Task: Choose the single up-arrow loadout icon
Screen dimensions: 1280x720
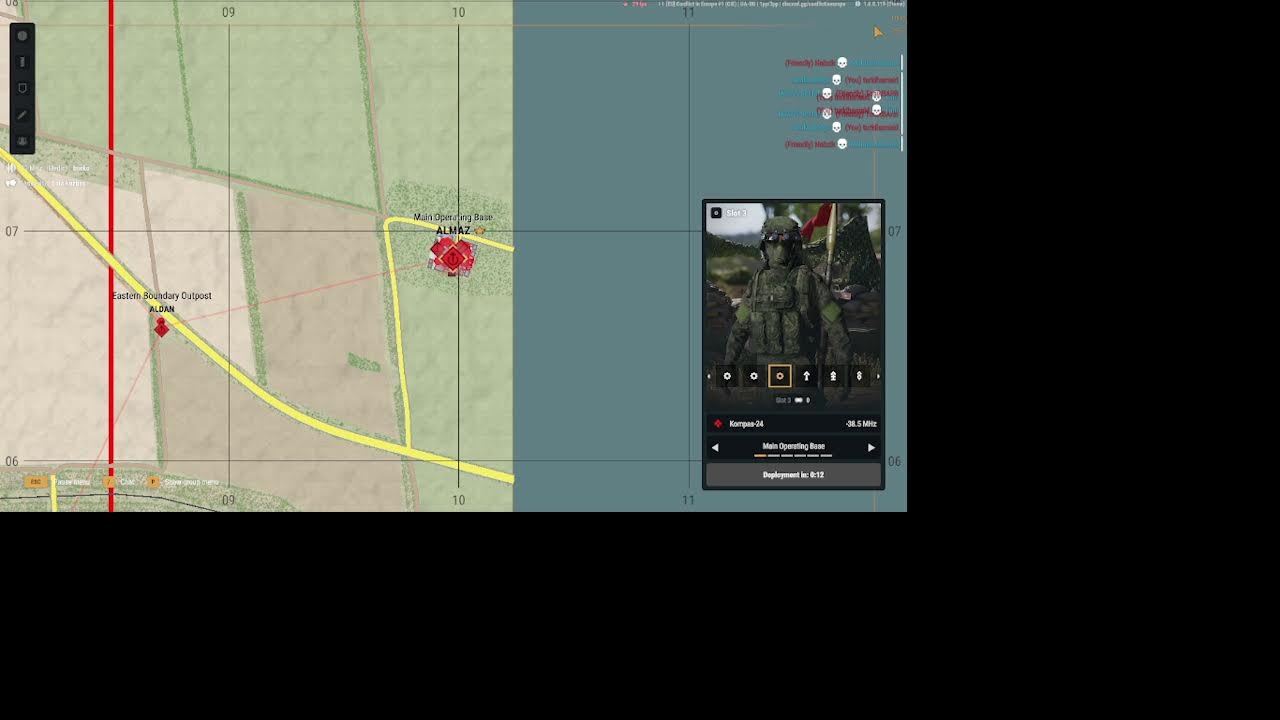Action: (806, 376)
